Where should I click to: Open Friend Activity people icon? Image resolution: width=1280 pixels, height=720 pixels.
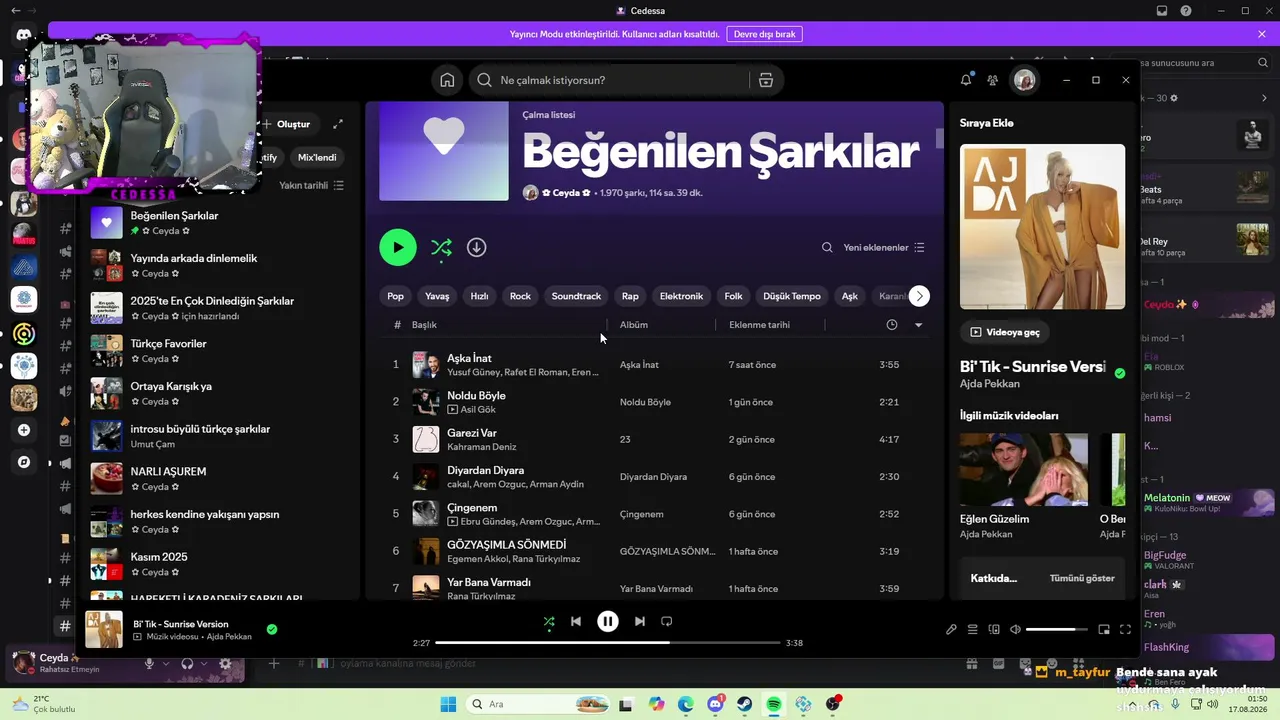click(x=992, y=80)
